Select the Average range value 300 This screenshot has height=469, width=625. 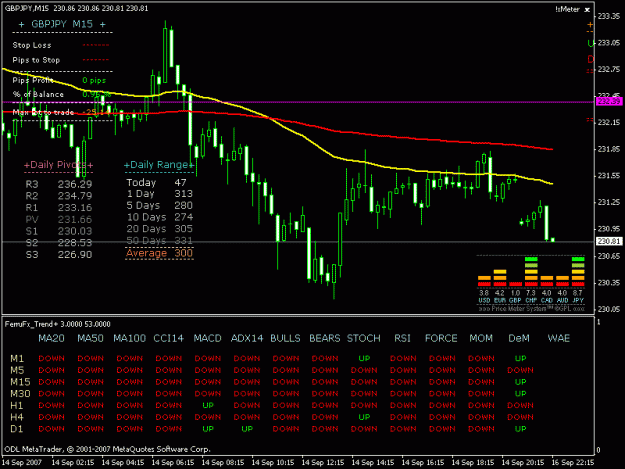(x=183, y=253)
